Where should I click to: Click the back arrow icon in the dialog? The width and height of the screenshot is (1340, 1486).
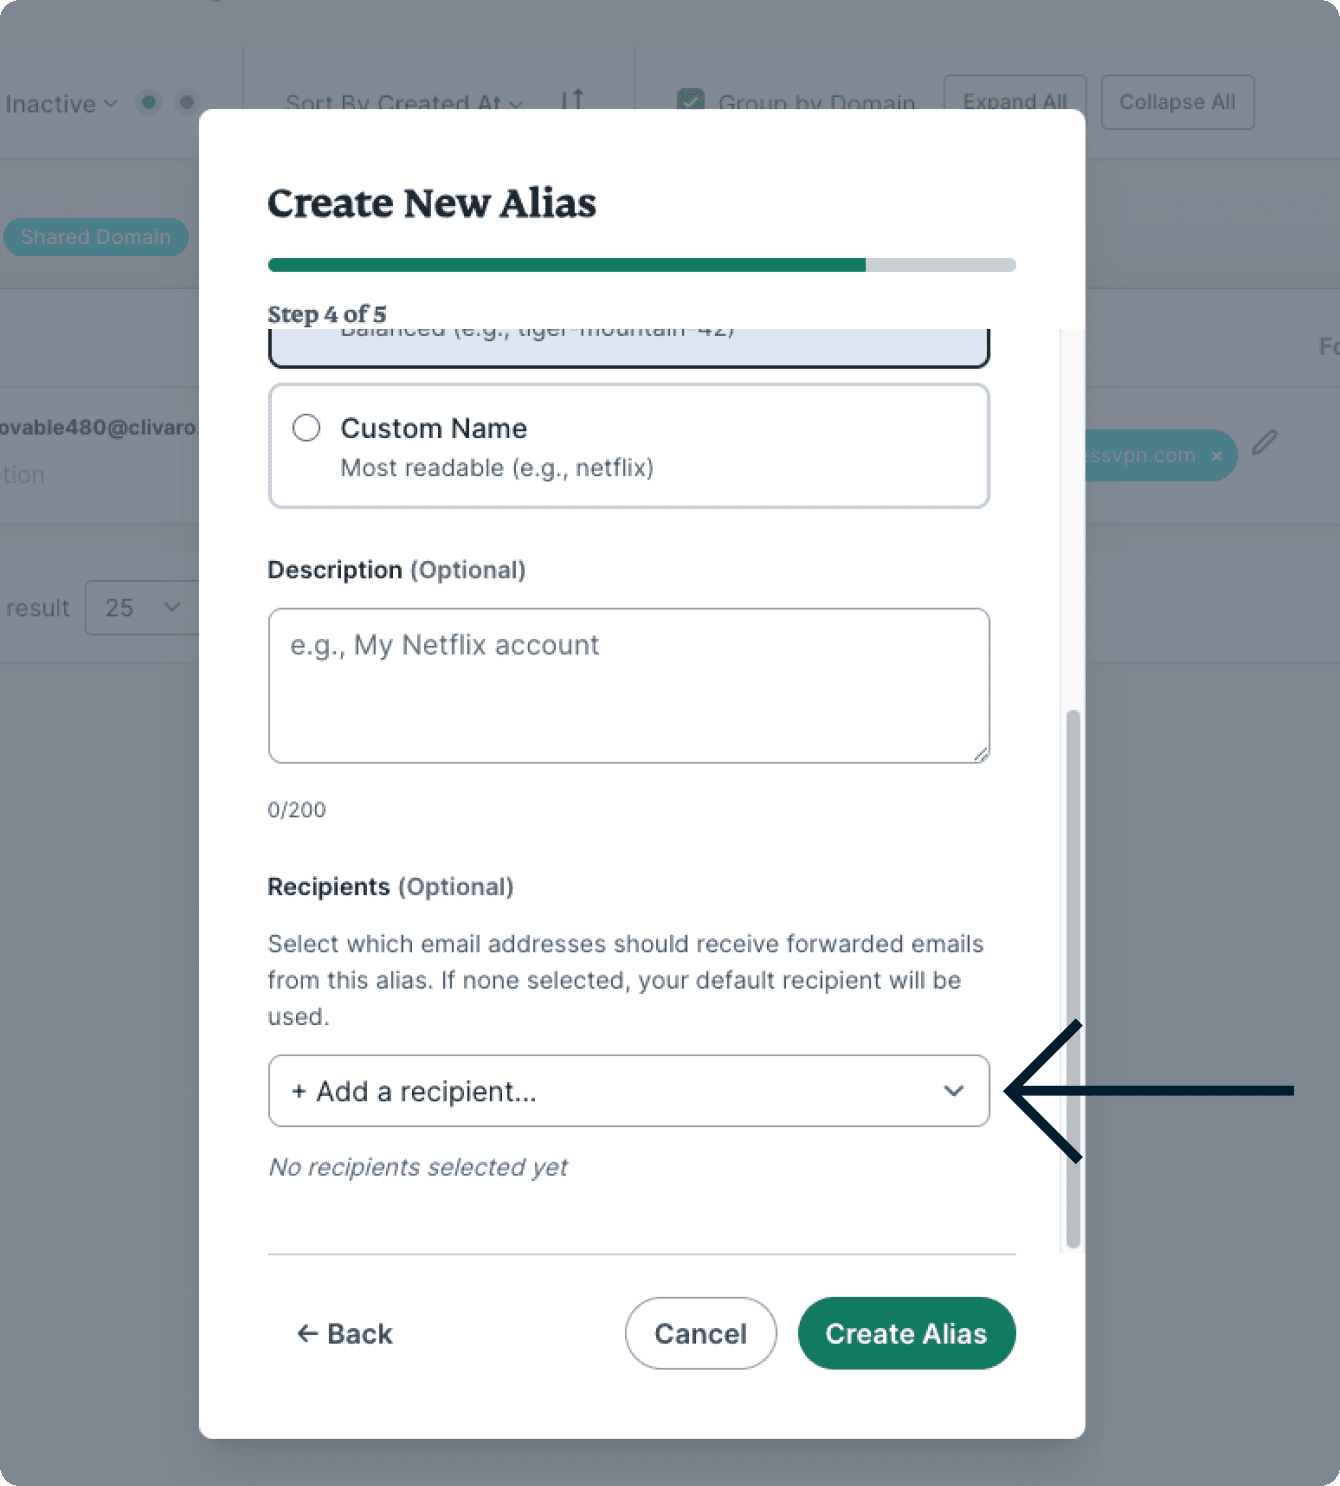(307, 1333)
